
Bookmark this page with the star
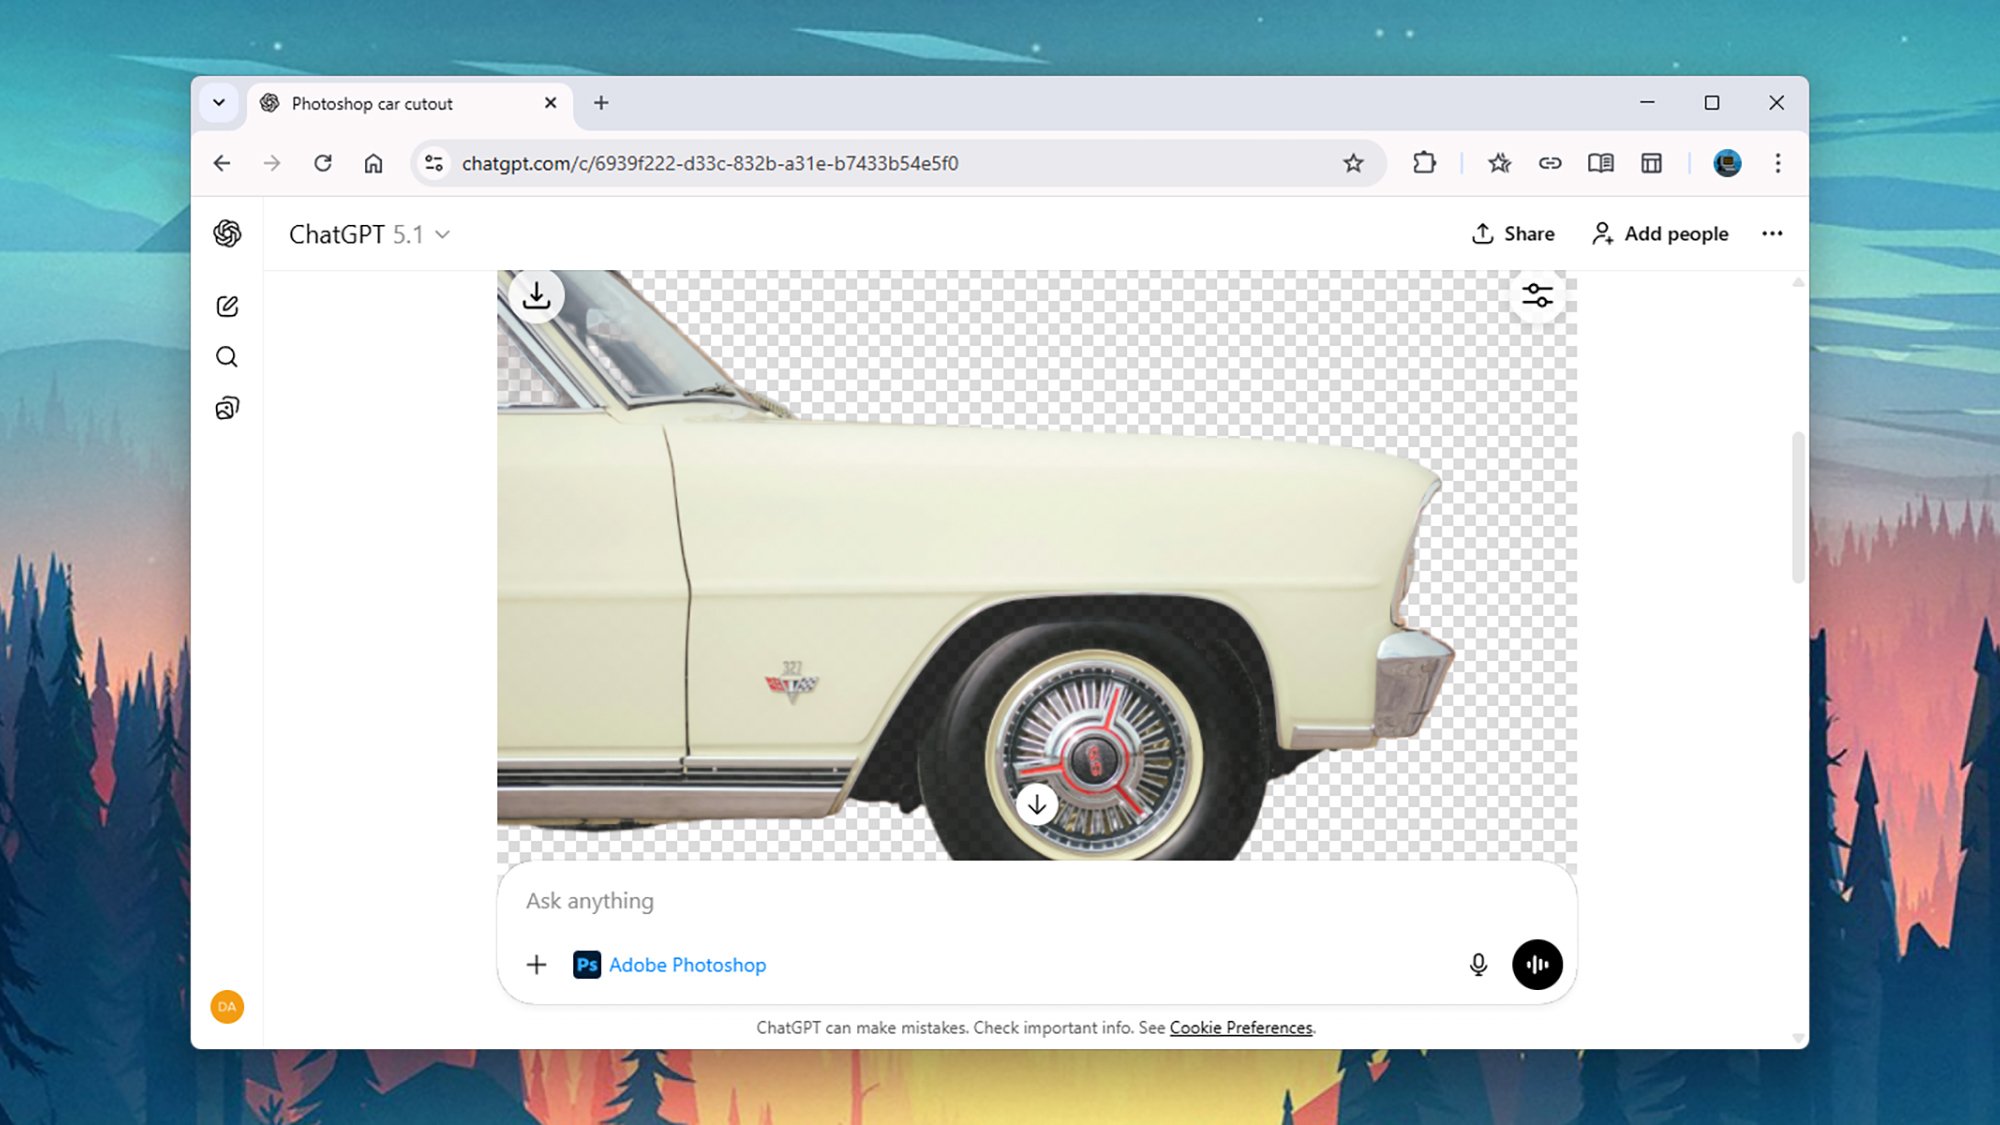[x=1353, y=163]
